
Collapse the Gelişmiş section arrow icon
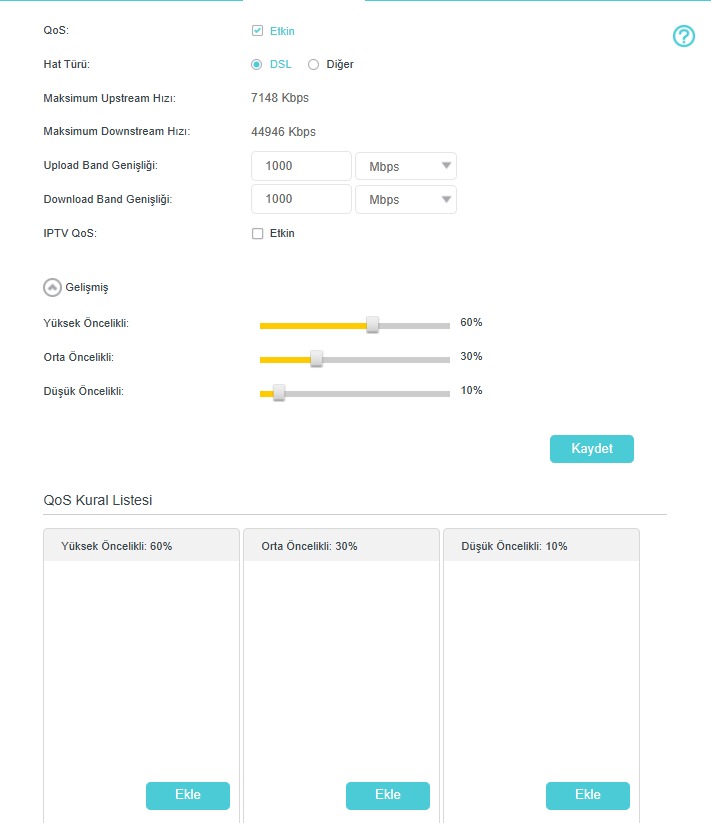[52, 287]
